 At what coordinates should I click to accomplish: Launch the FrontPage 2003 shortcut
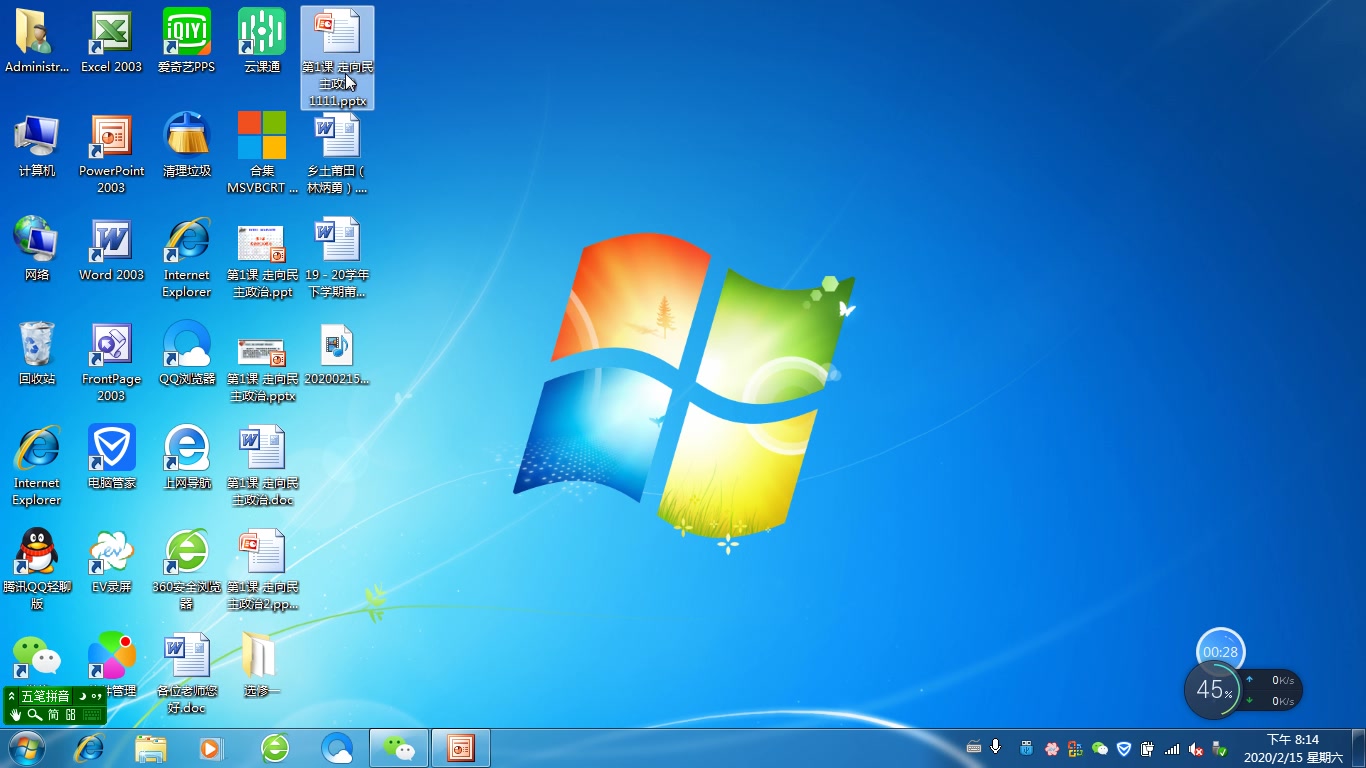pos(111,361)
